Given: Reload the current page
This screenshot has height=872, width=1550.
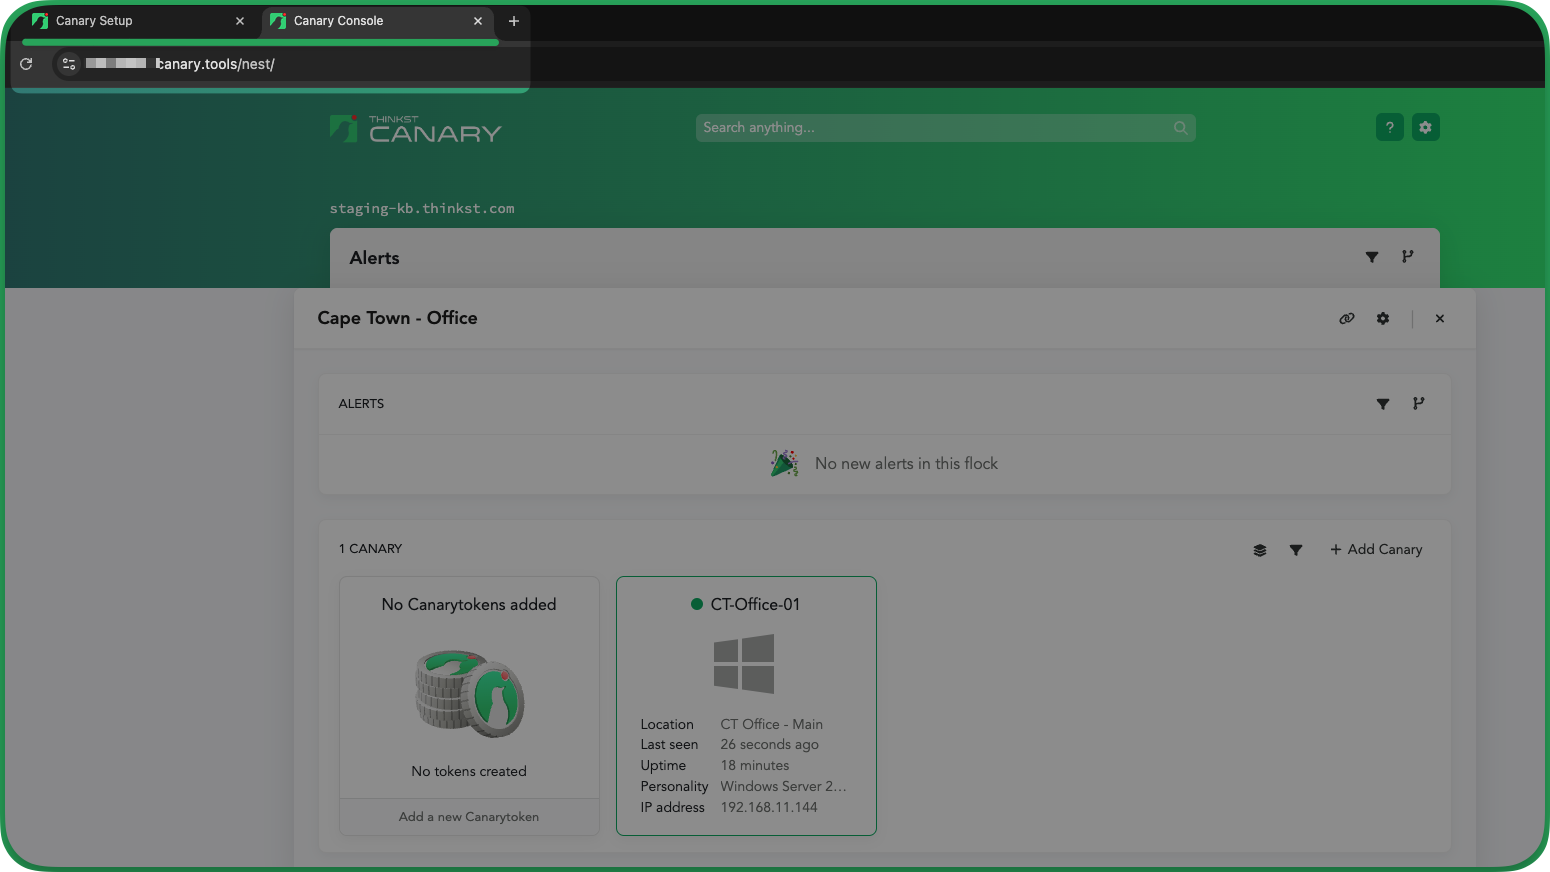Looking at the screenshot, I should (x=27, y=64).
